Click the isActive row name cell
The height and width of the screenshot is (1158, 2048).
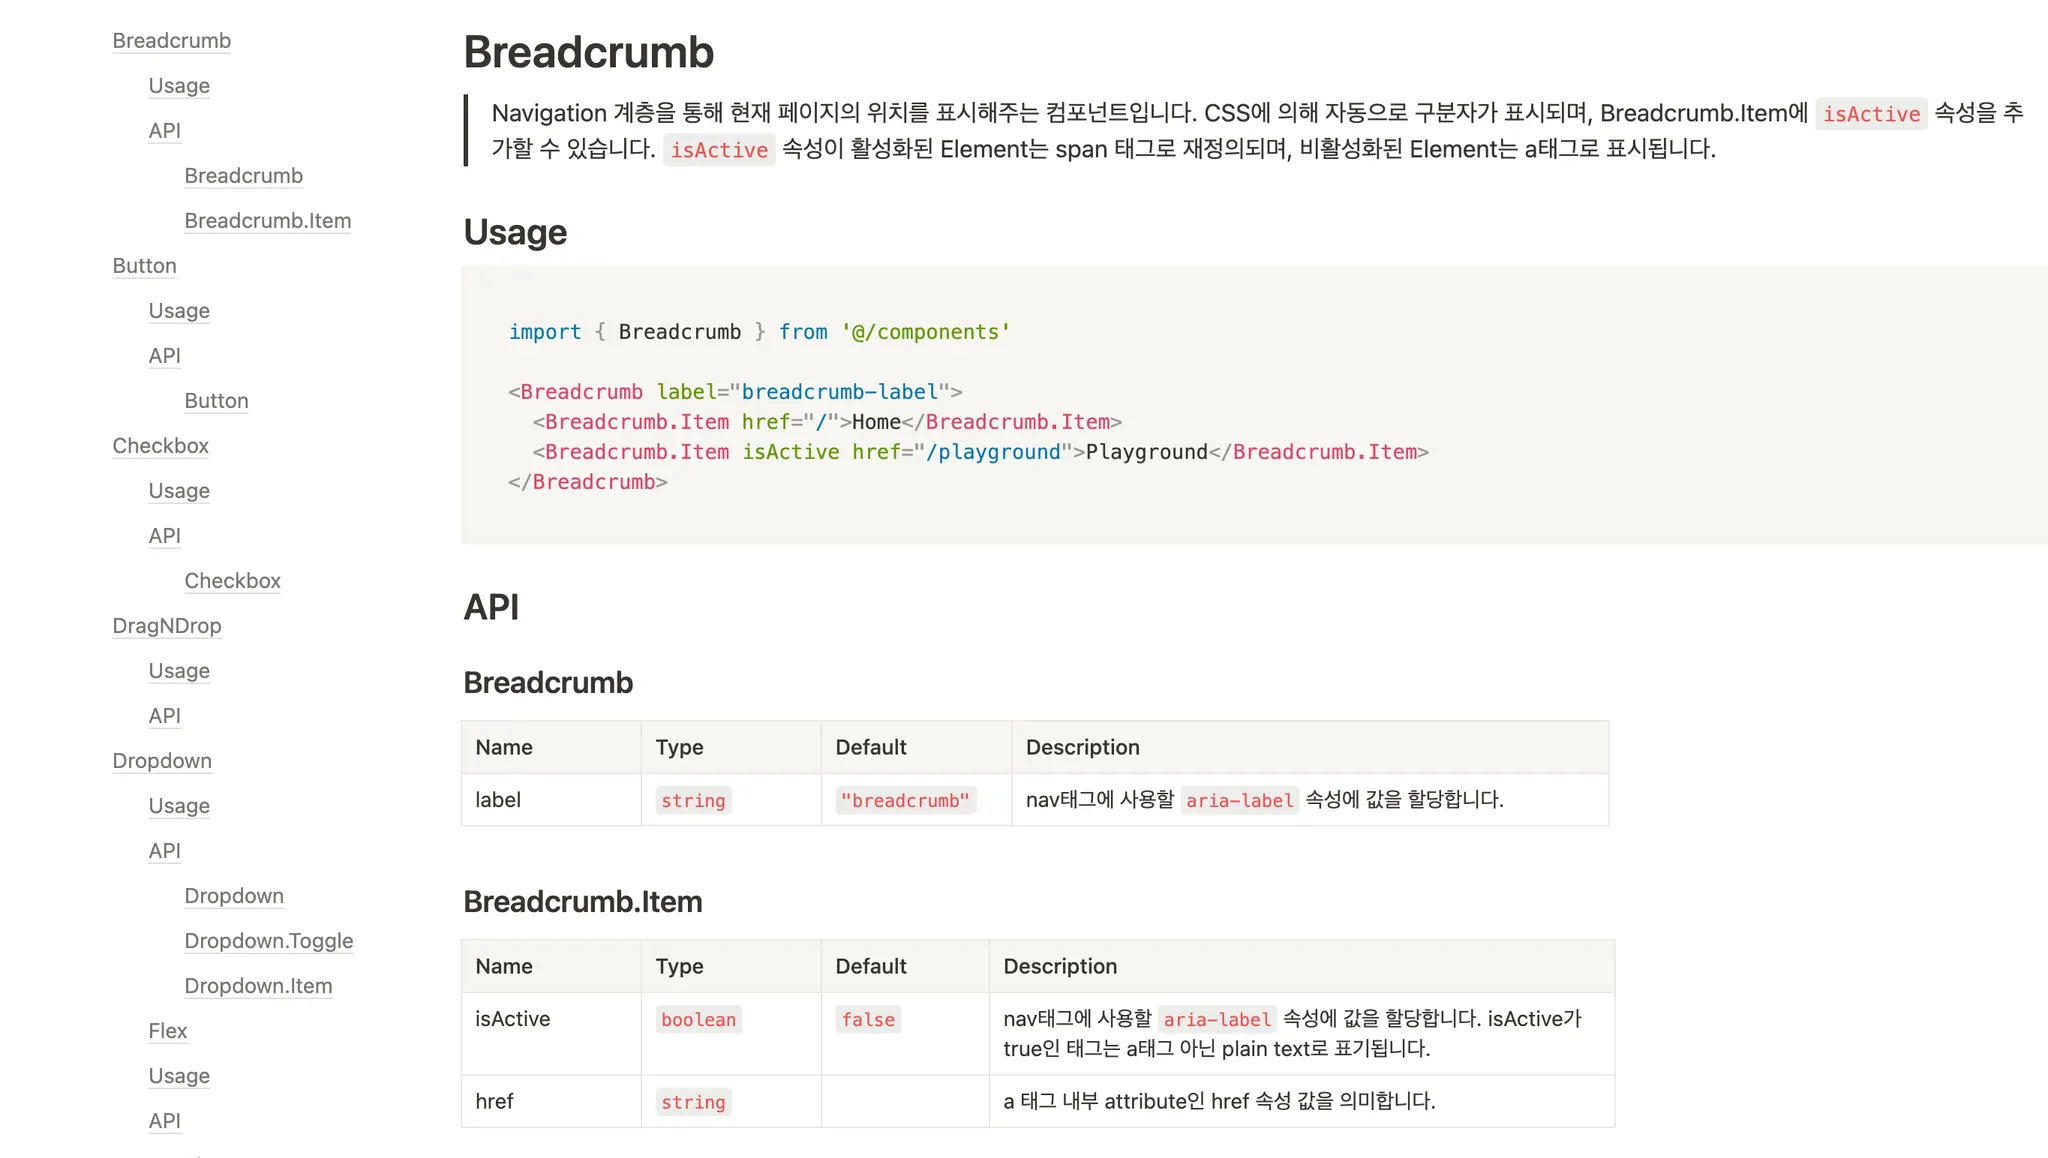pyautogui.click(x=513, y=1019)
